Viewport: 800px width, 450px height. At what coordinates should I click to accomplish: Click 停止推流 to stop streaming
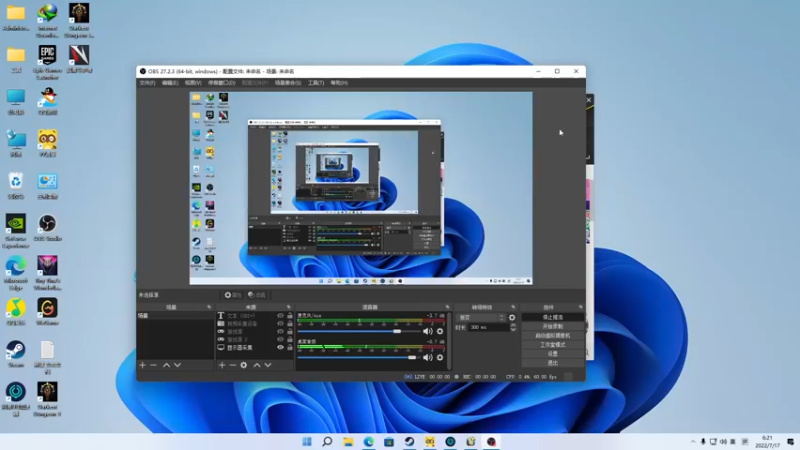point(553,317)
